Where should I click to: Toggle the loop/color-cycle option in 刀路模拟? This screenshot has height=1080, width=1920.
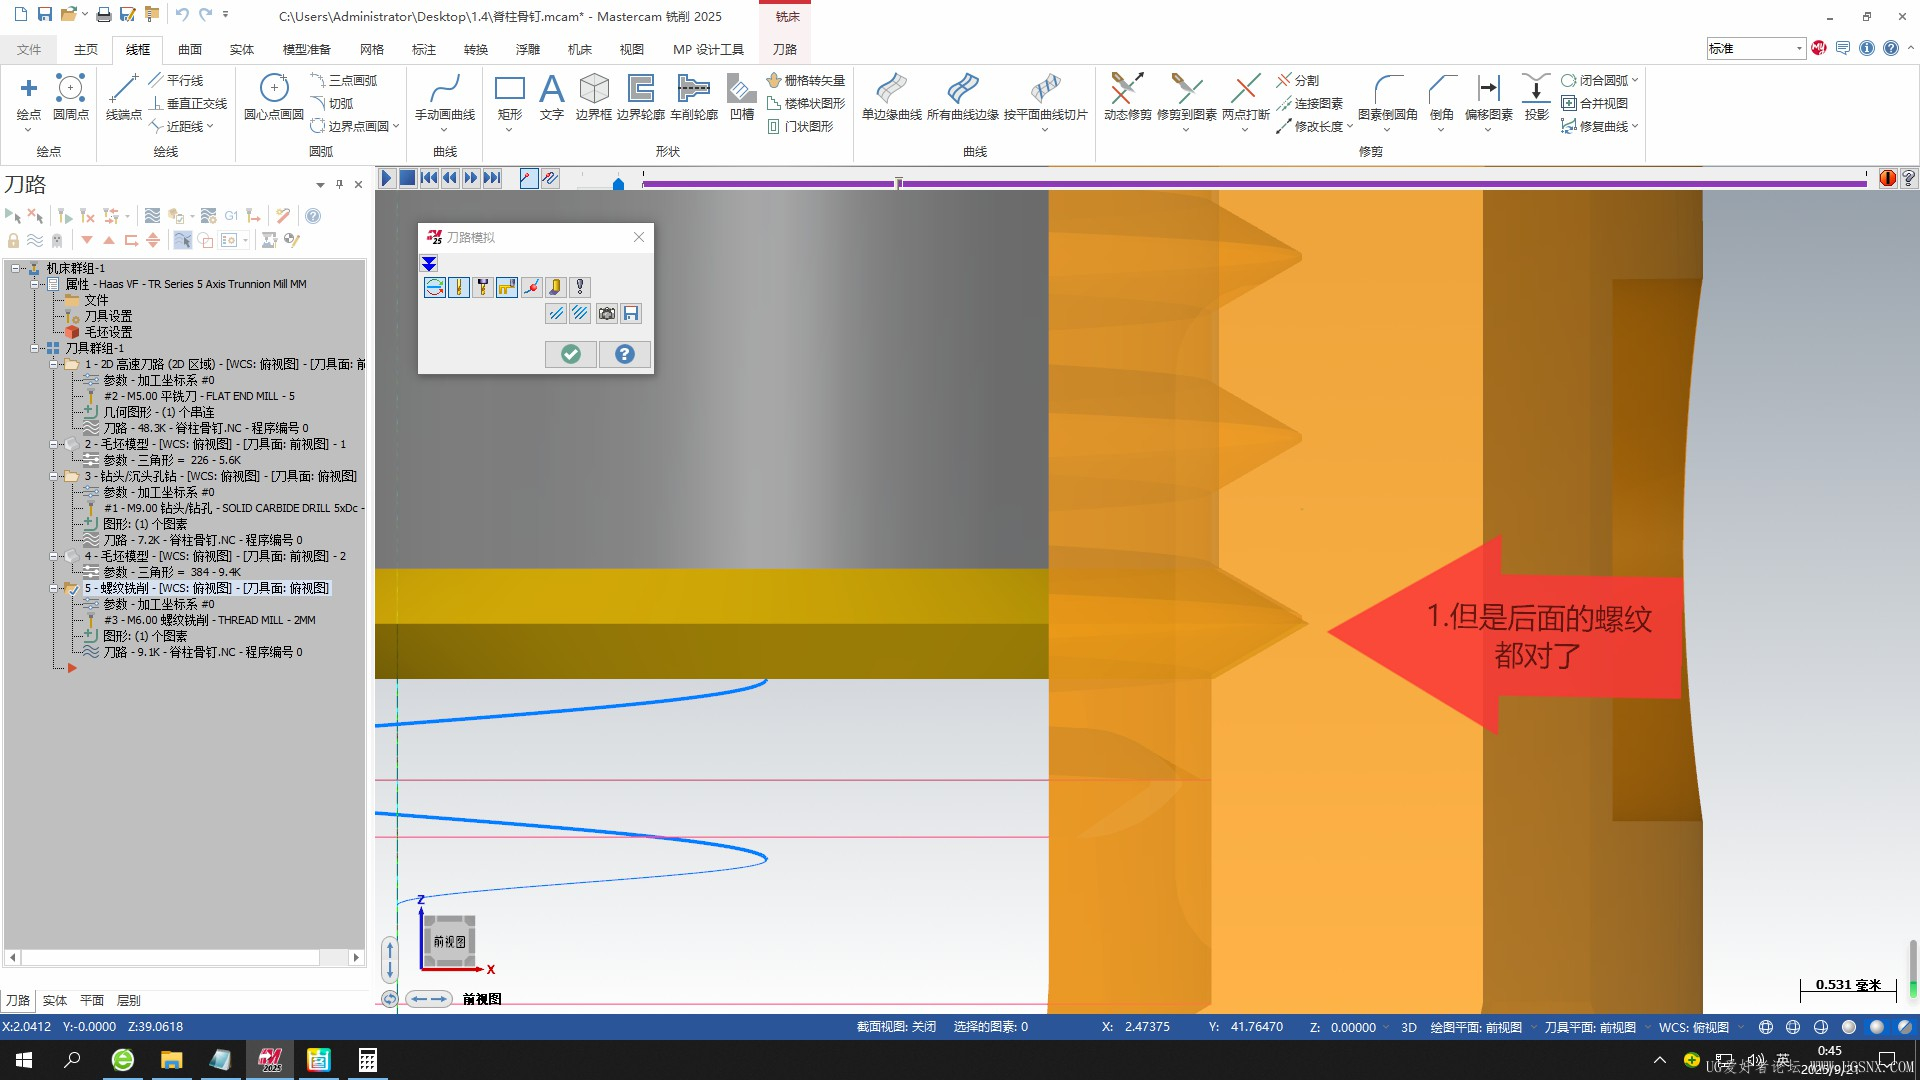435,288
